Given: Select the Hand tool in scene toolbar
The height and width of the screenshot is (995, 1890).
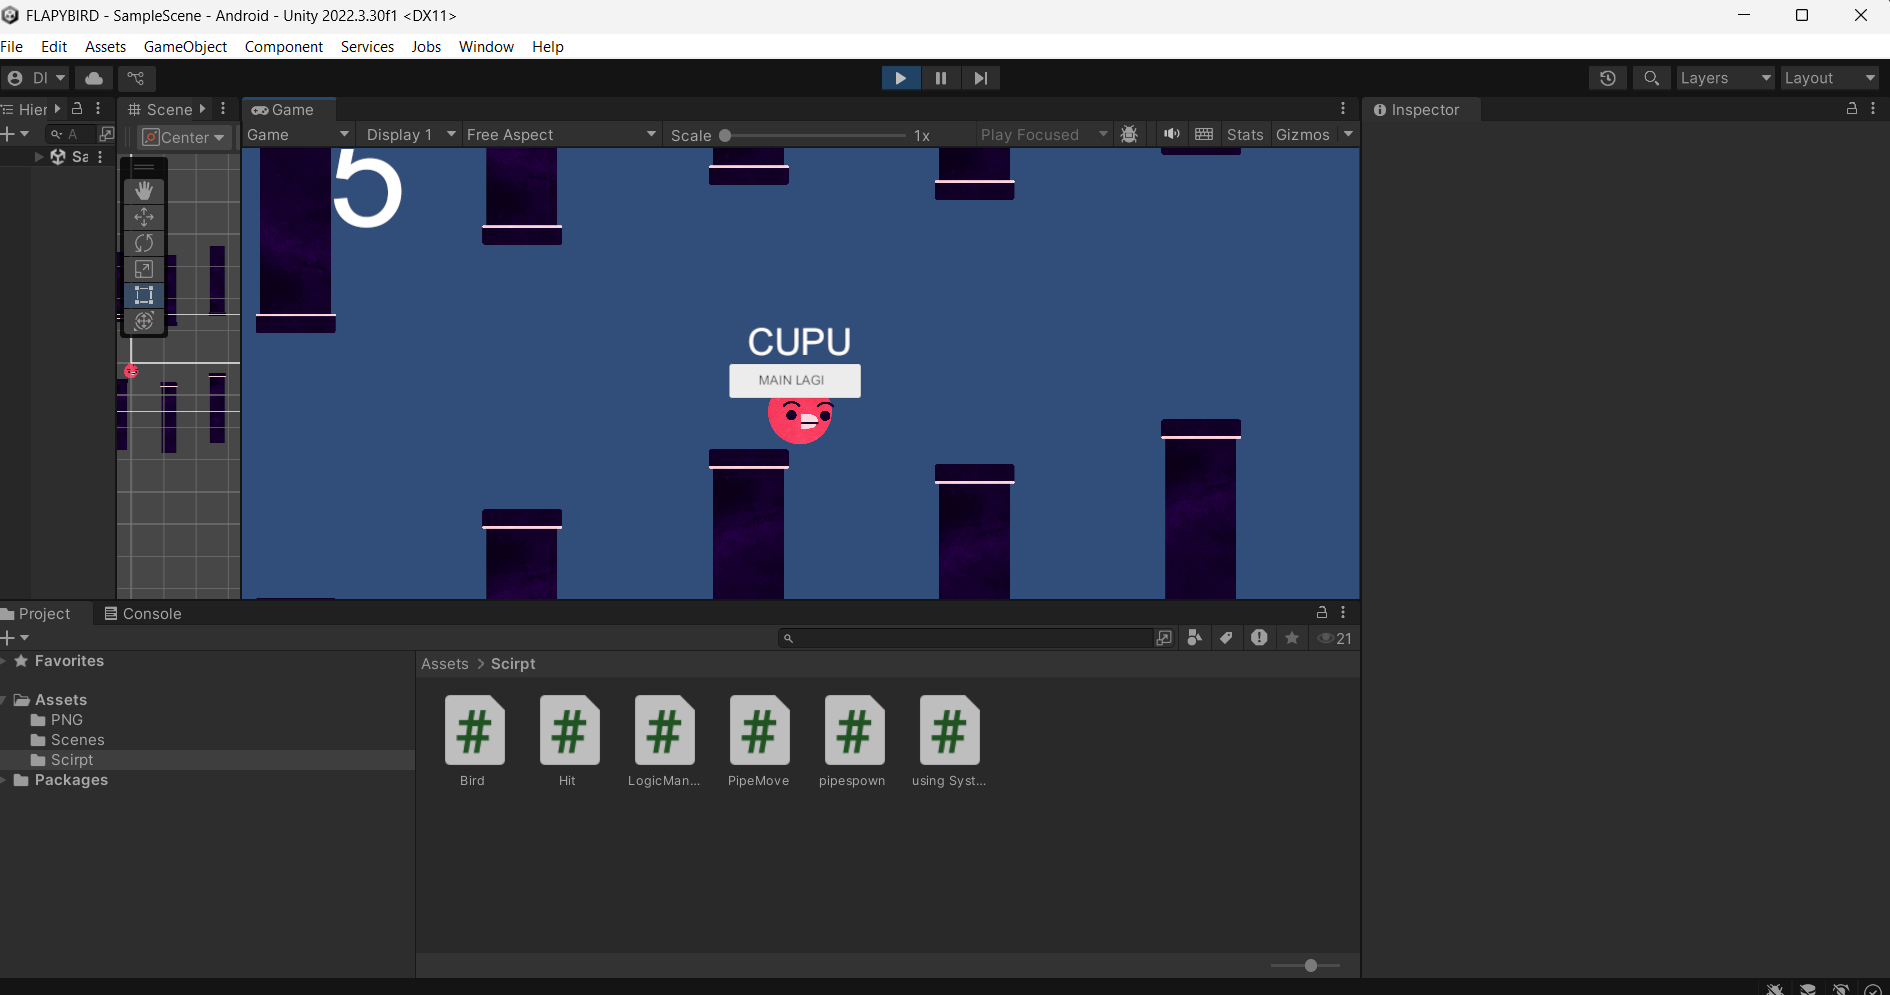Looking at the screenshot, I should click(x=144, y=191).
